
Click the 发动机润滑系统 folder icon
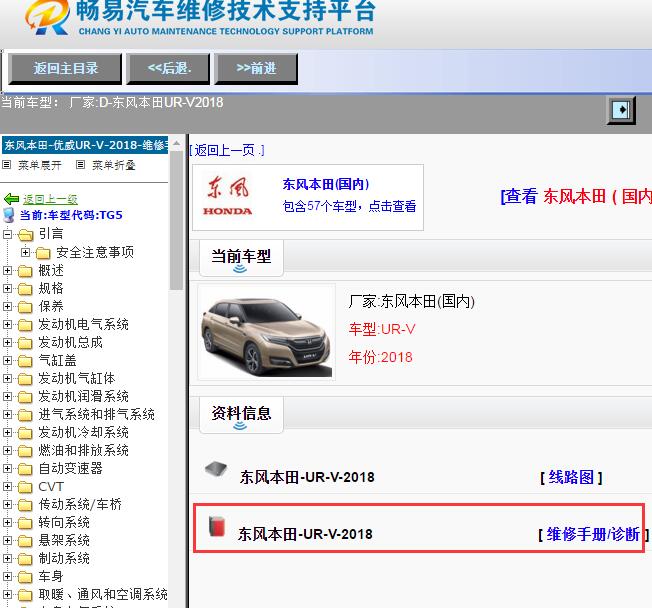25,397
